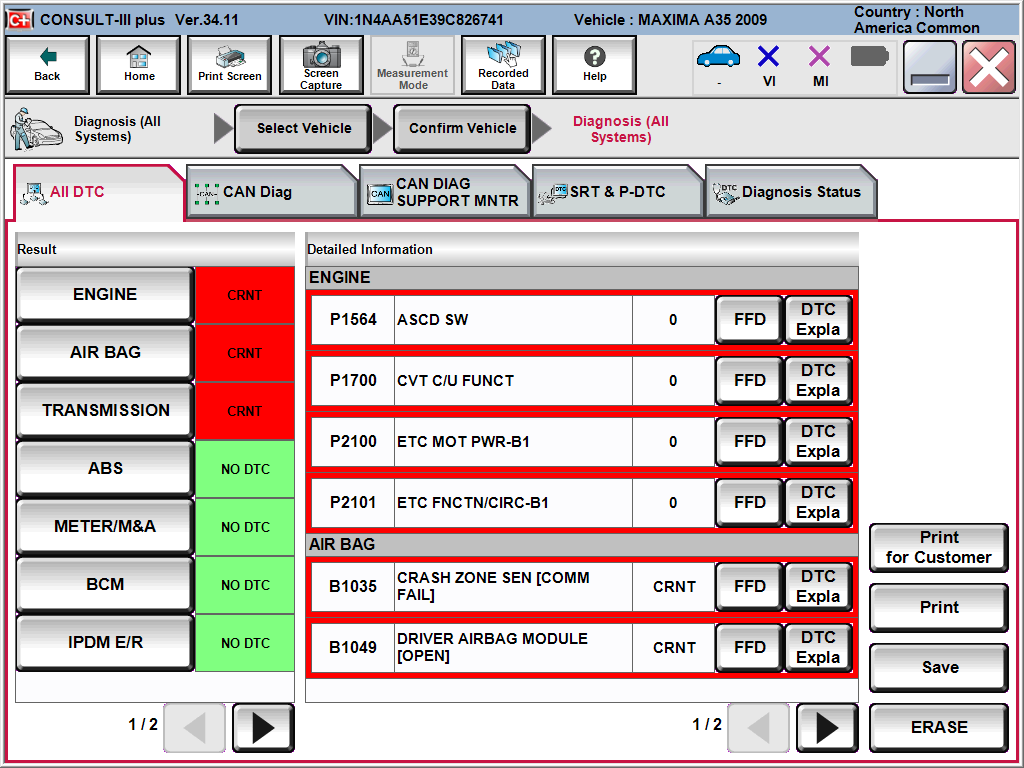Open FFD for B1035 crash zone sensor
Image resolution: width=1024 pixels, height=768 pixels.
(749, 587)
